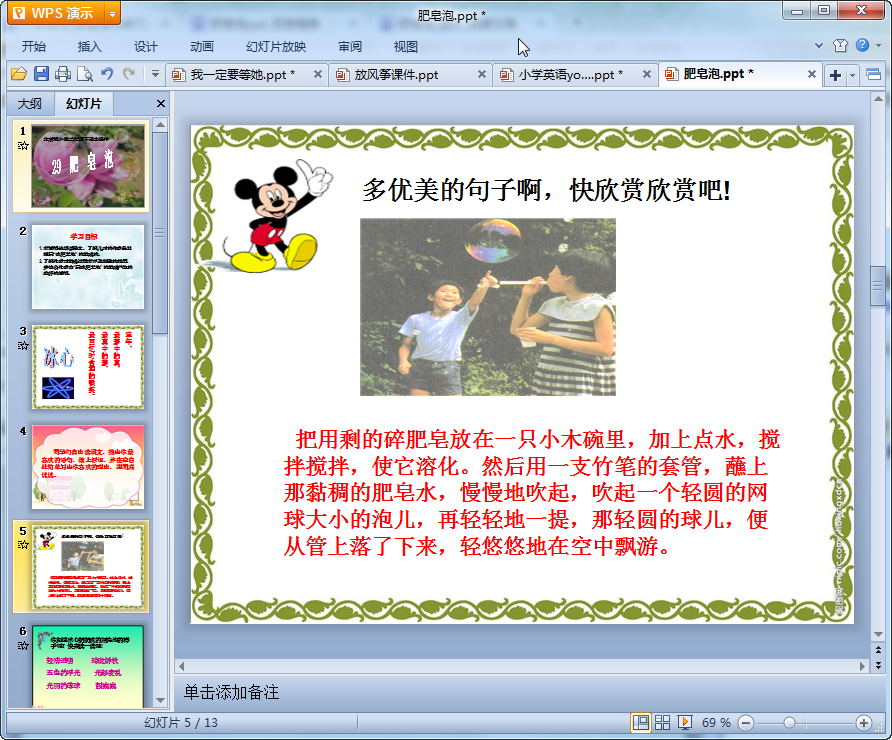
Task: Select slide 3 thumbnail 冰心
Action: click(x=88, y=367)
